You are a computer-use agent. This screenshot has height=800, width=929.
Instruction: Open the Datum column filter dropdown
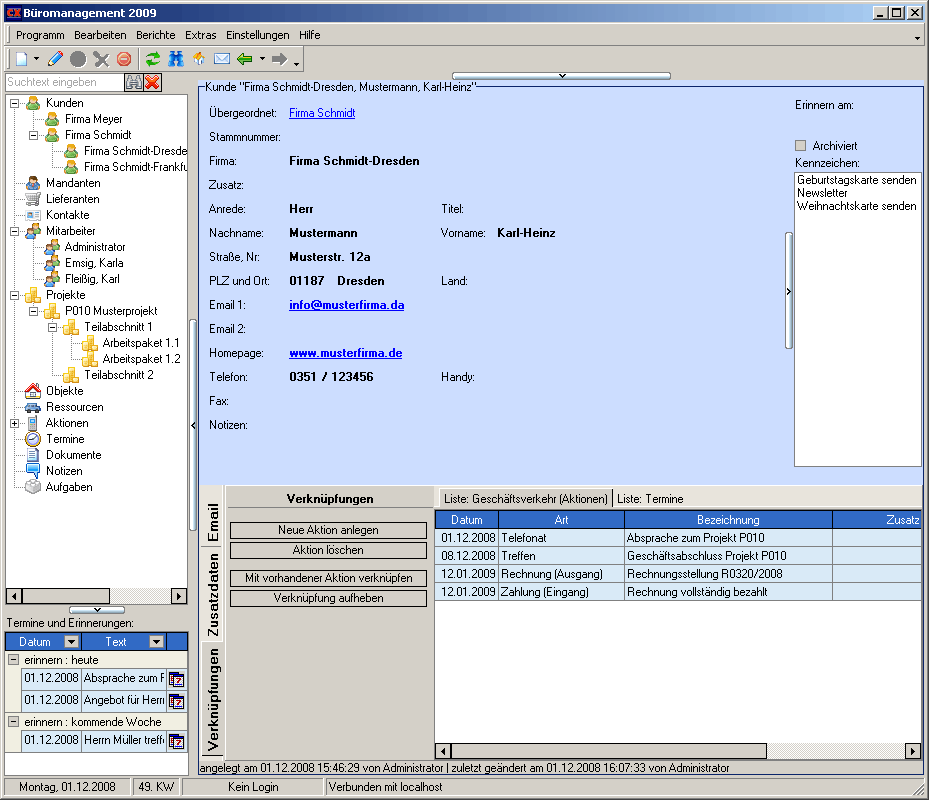point(71,642)
